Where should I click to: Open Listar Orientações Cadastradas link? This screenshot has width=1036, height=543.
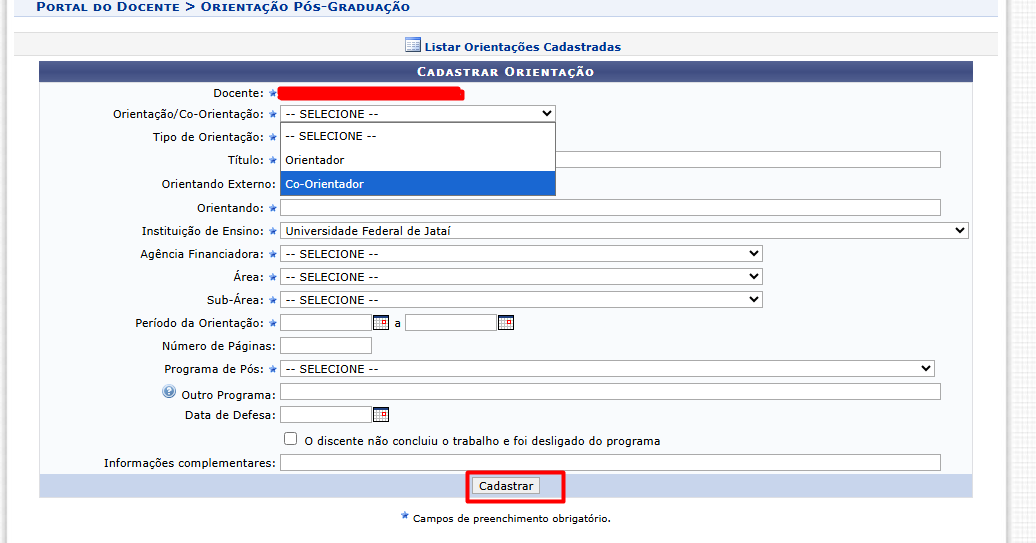click(523, 47)
